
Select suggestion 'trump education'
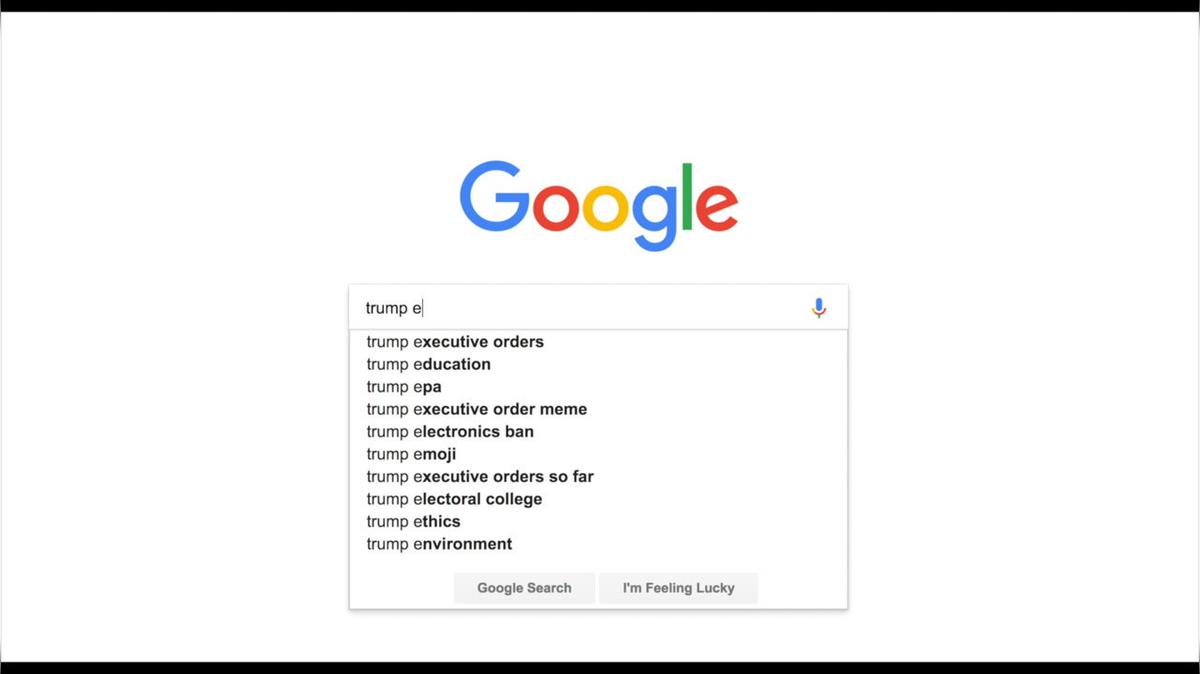pos(598,364)
